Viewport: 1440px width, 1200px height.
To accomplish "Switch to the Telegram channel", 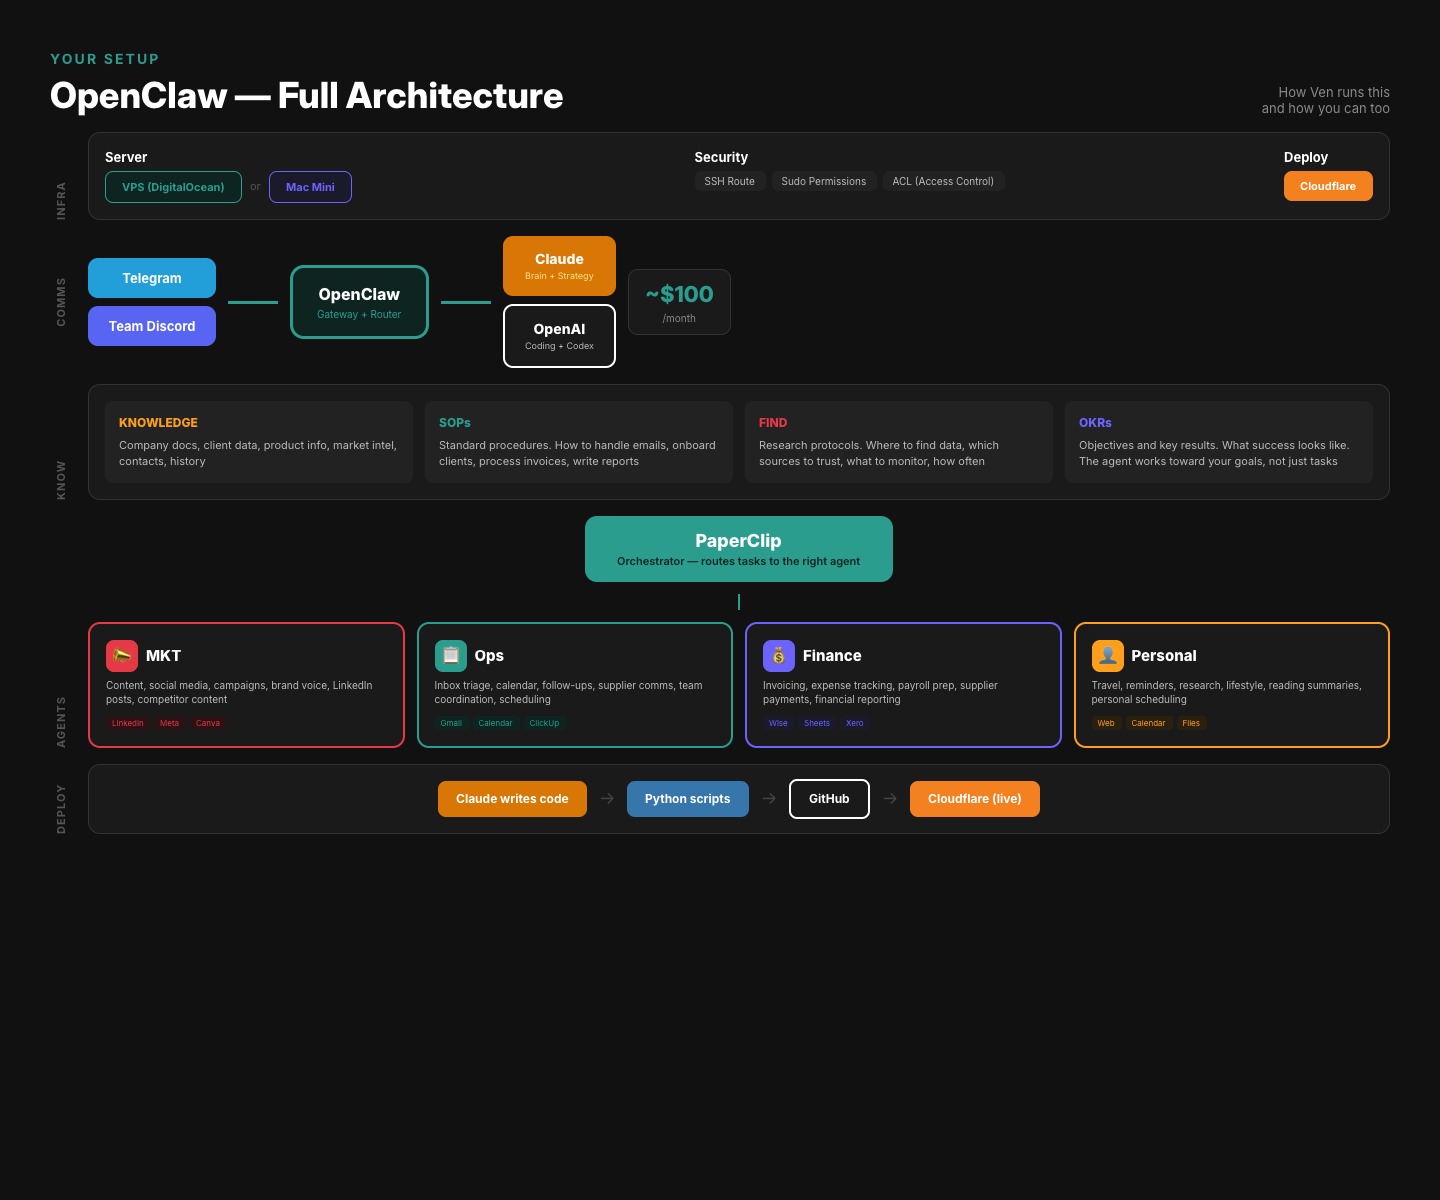I will 151,278.
